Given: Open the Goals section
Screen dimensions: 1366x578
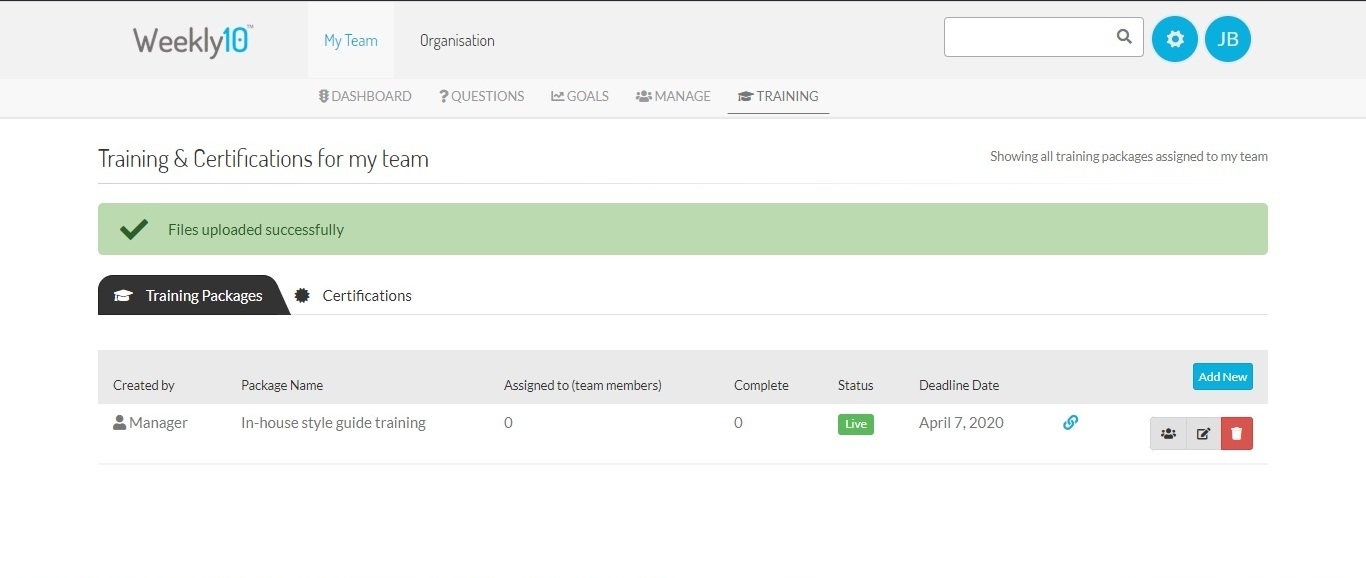Looking at the screenshot, I should [x=580, y=97].
